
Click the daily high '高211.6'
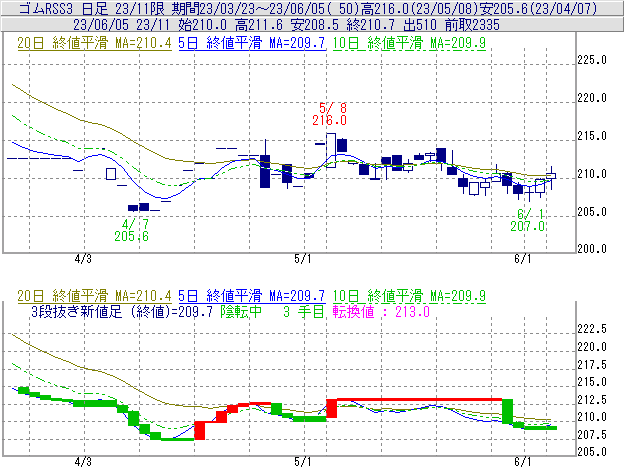259,25
